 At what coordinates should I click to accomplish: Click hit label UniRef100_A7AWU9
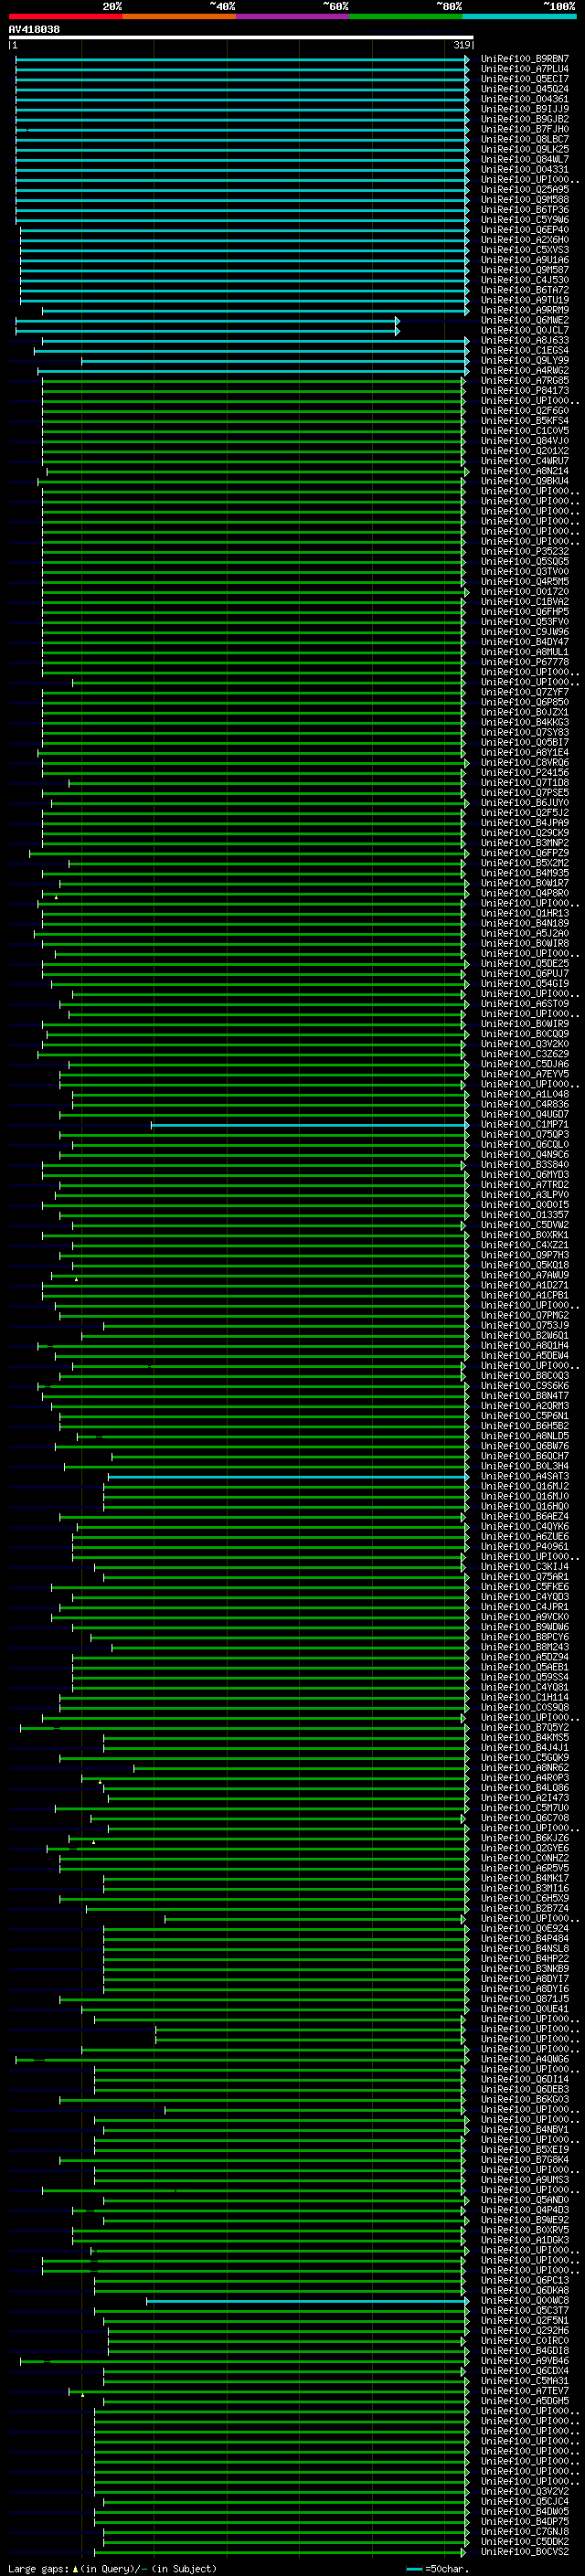pyautogui.click(x=524, y=1275)
